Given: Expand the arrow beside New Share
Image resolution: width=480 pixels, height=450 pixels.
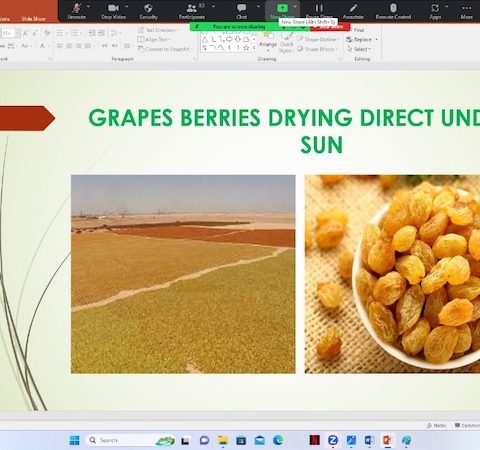Looking at the screenshot, I should pyautogui.click(x=295, y=6).
